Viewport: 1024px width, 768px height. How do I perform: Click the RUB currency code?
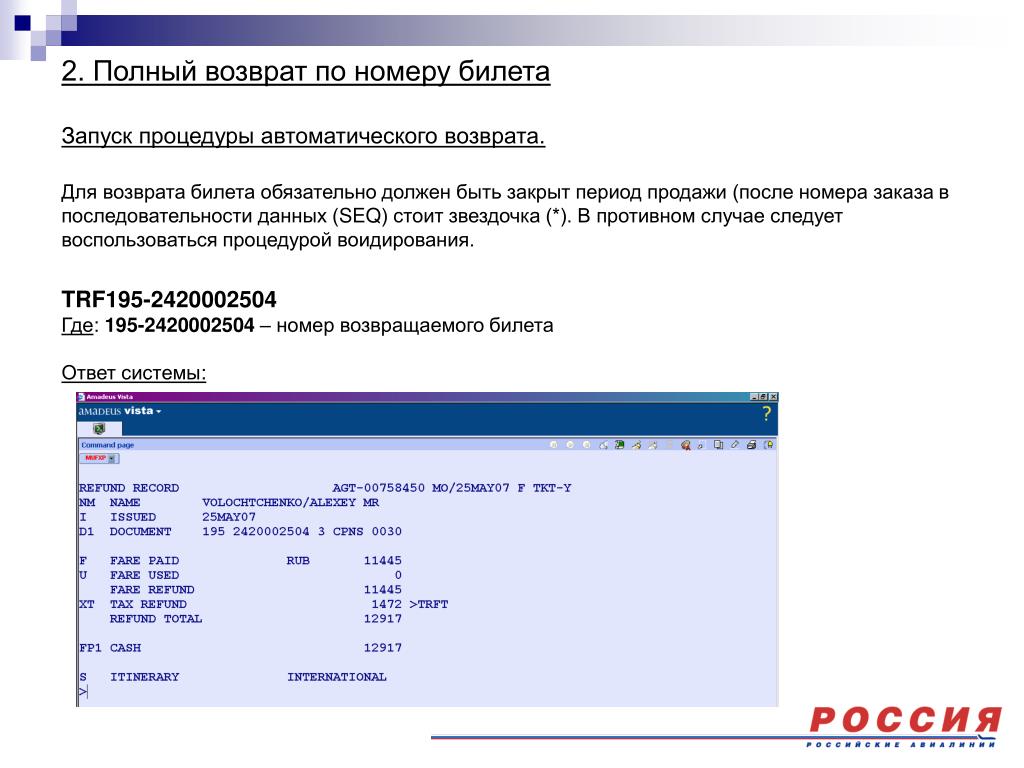tap(298, 560)
